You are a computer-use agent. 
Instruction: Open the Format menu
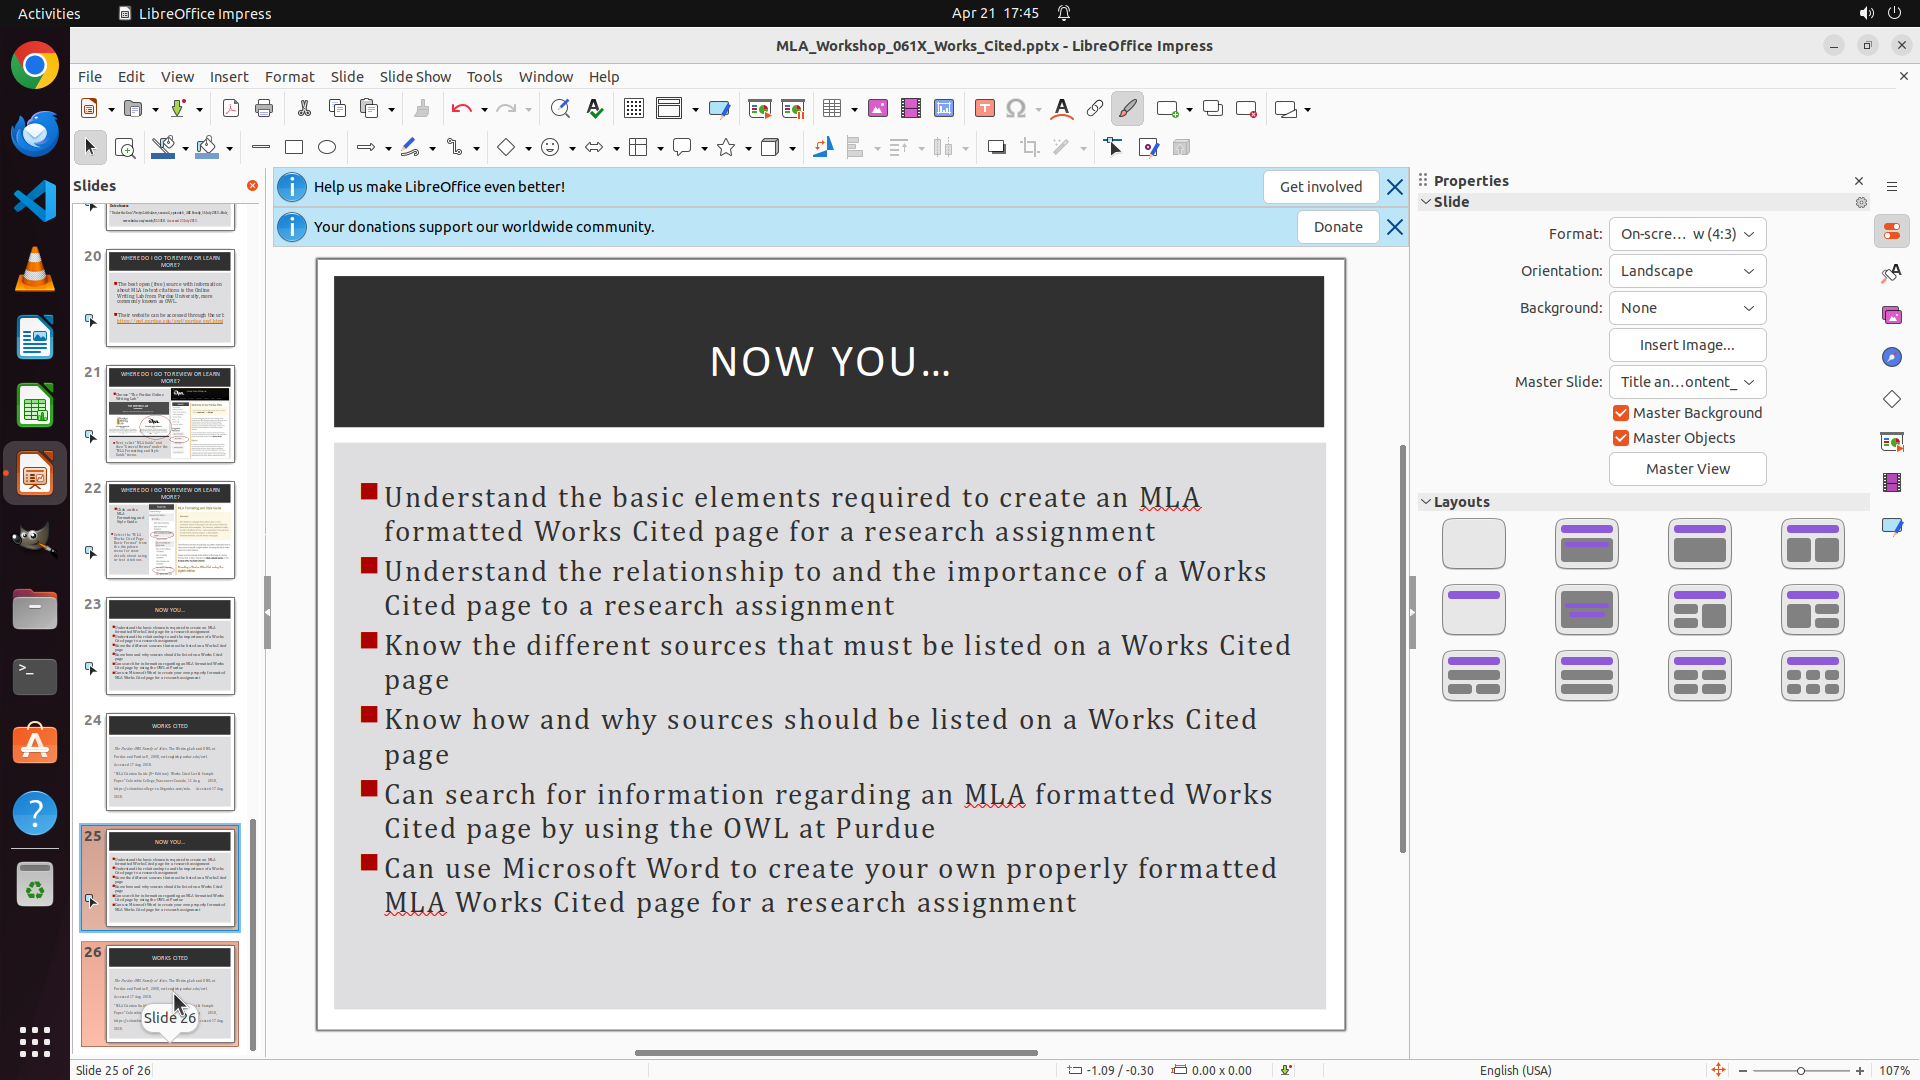point(289,77)
